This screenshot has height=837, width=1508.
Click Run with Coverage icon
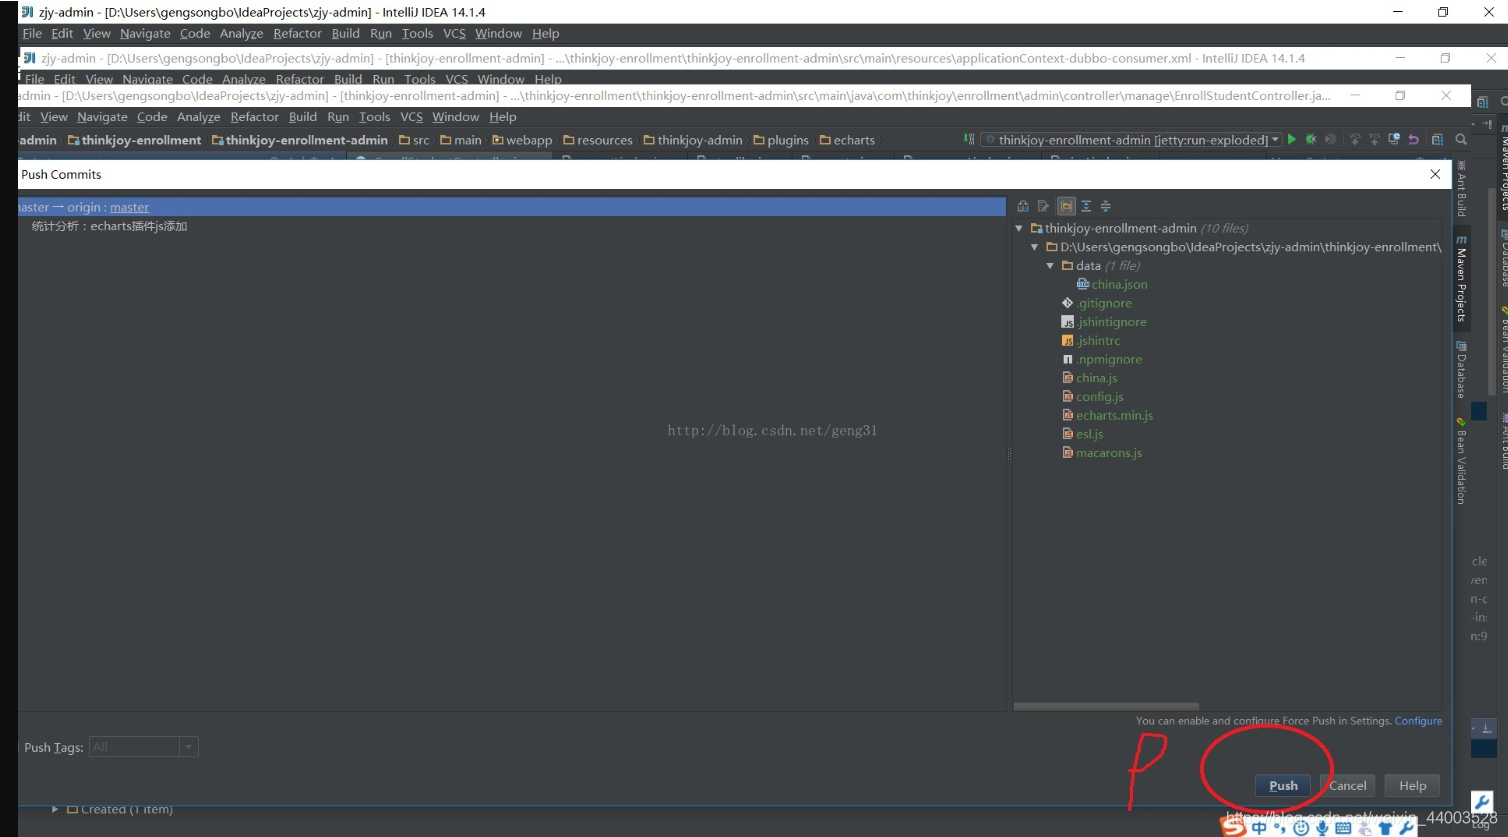1331,140
